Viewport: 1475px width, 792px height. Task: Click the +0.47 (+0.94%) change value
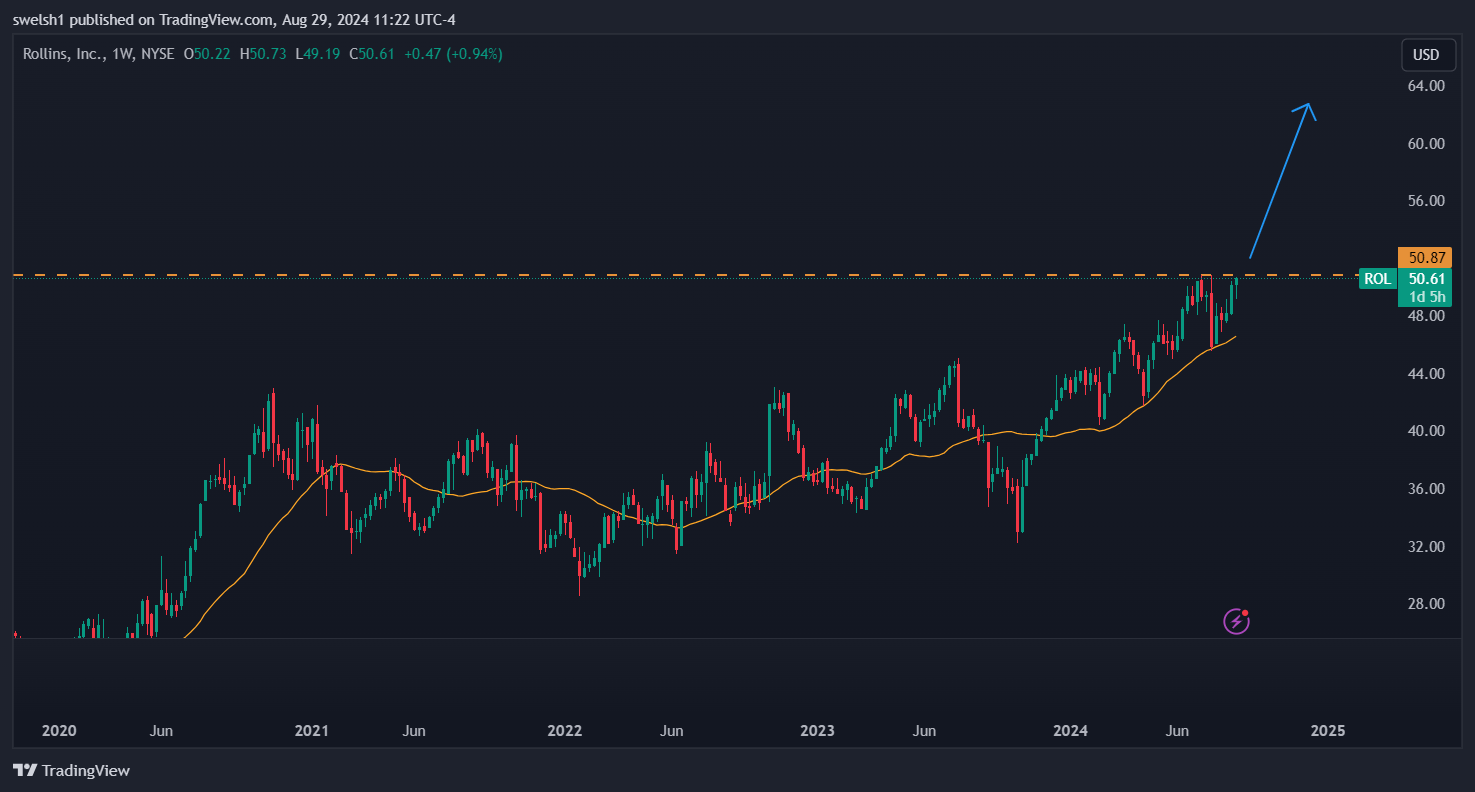click(x=453, y=54)
